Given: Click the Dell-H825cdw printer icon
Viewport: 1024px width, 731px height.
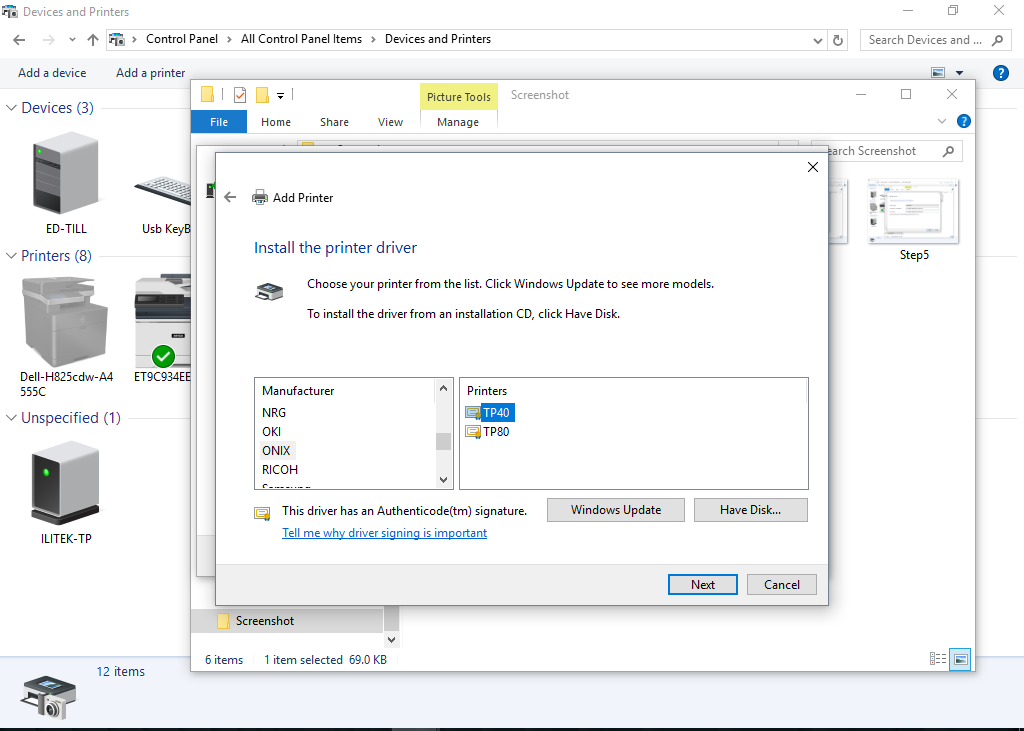Looking at the screenshot, I should pos(66,320).
